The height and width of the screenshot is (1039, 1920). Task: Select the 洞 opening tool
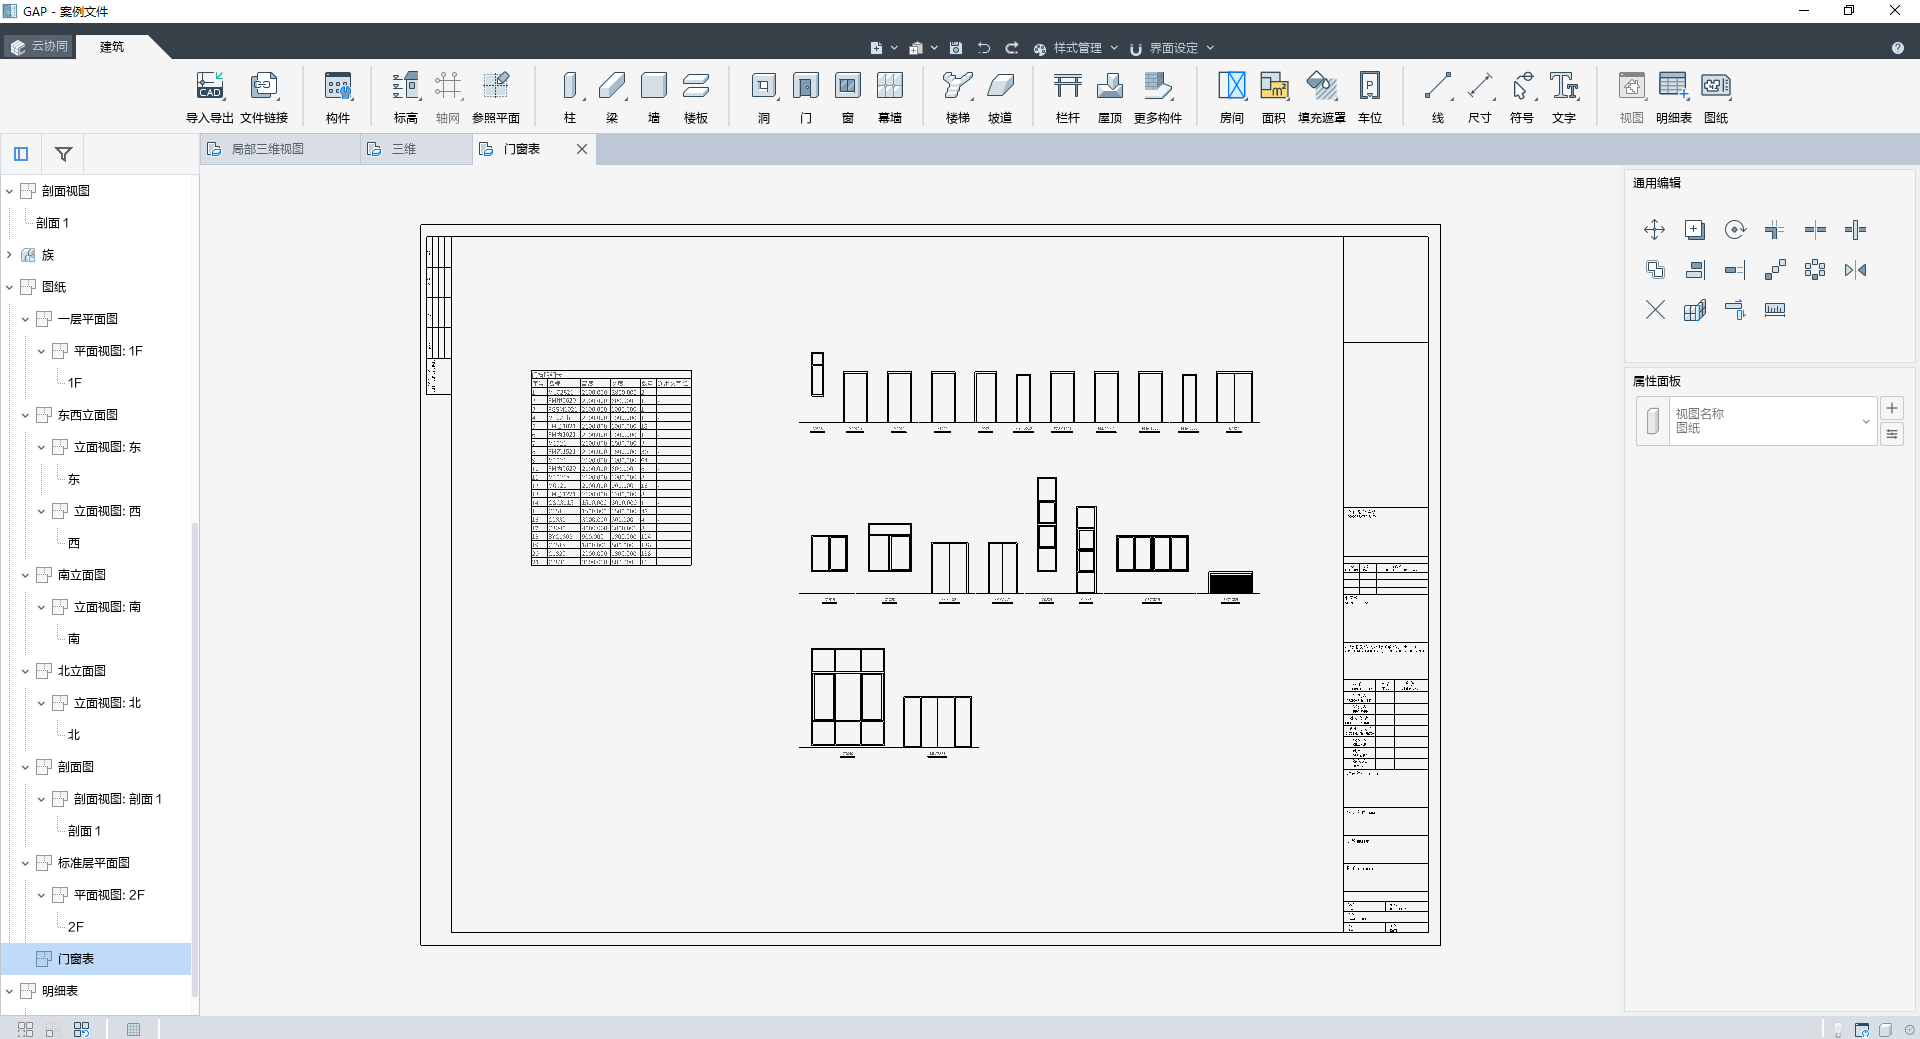tap(764, 97)
